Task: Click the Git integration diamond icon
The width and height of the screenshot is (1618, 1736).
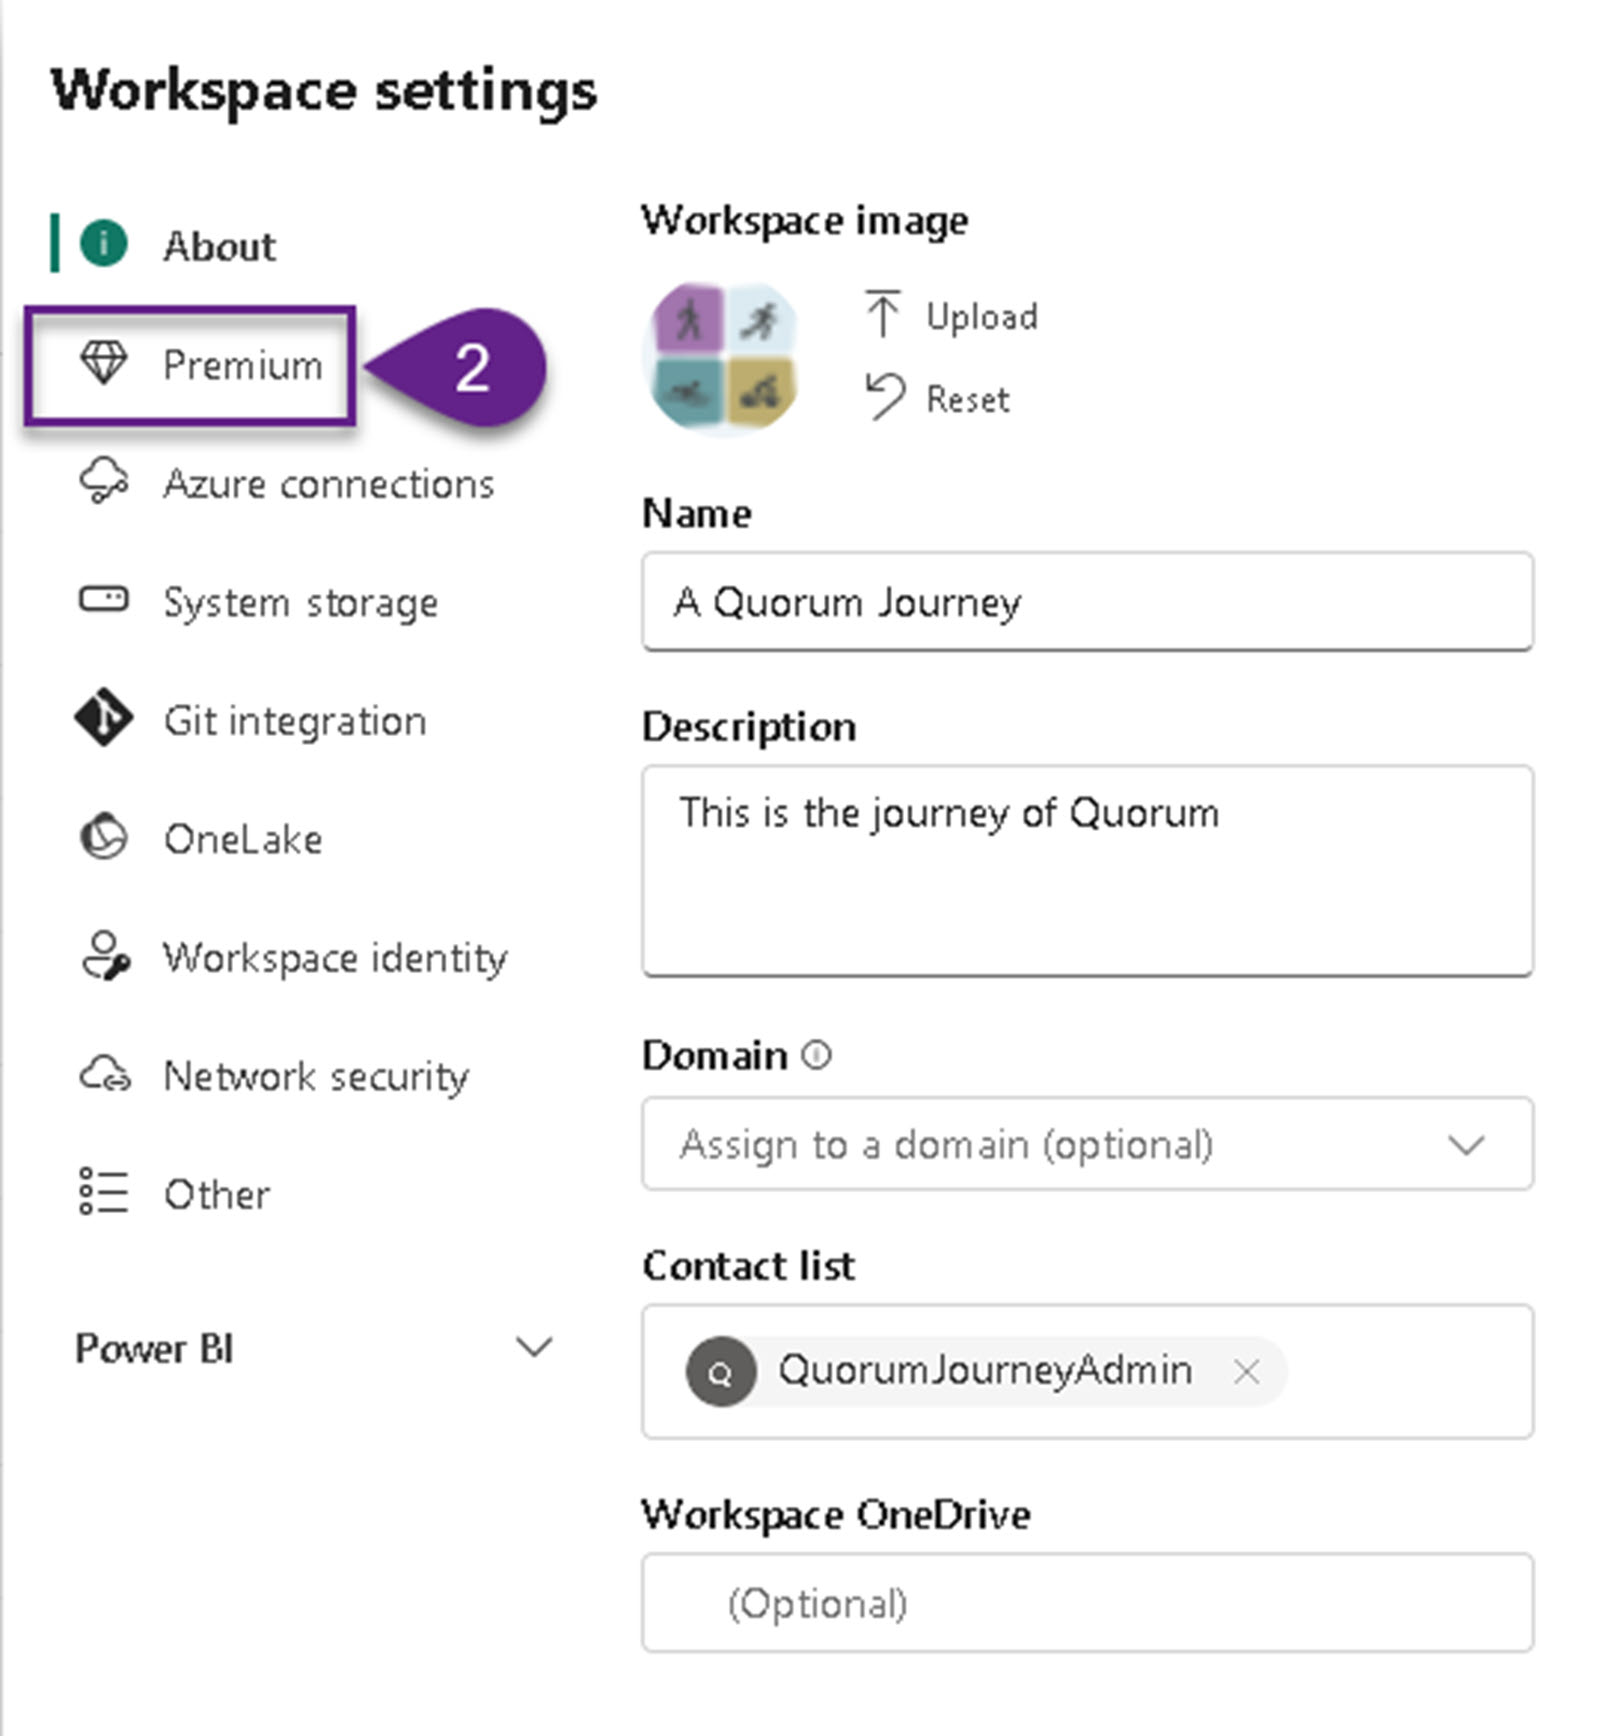Action: coord(103,718)
